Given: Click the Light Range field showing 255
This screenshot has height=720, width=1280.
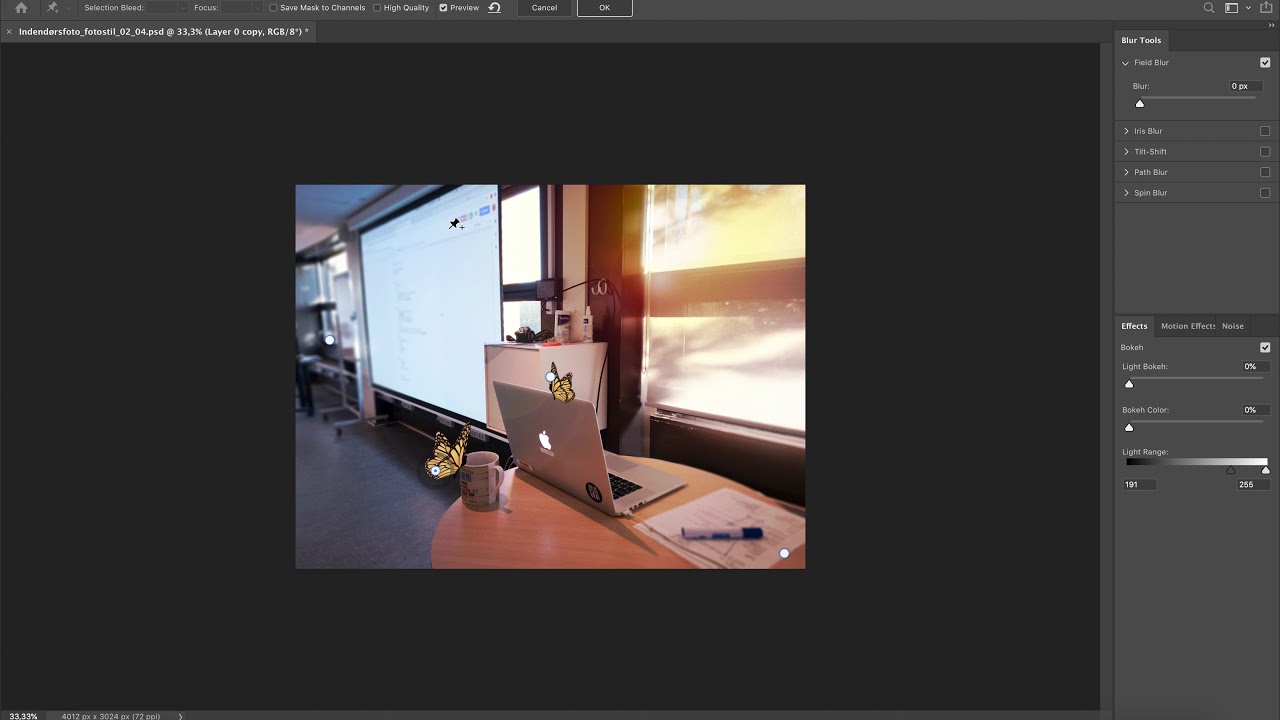Looking at the screenshot, I should 1253,485.
